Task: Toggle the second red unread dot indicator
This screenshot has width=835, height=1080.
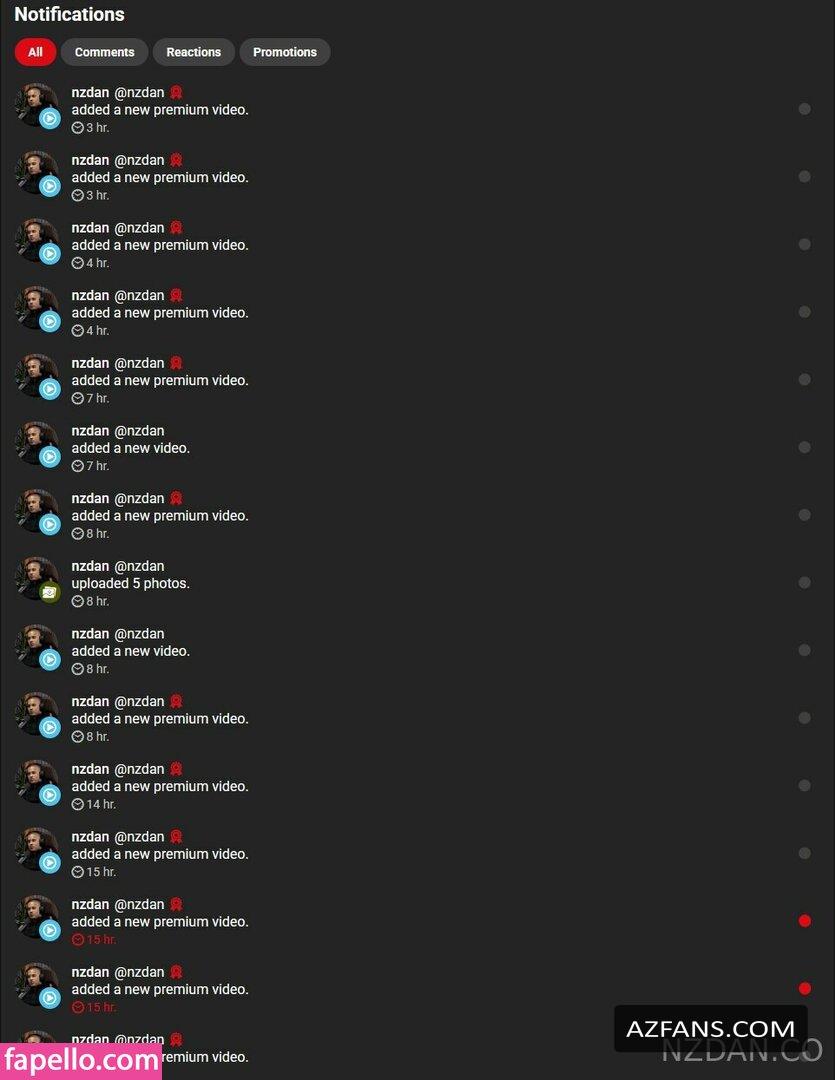Action: click(804, 988)
